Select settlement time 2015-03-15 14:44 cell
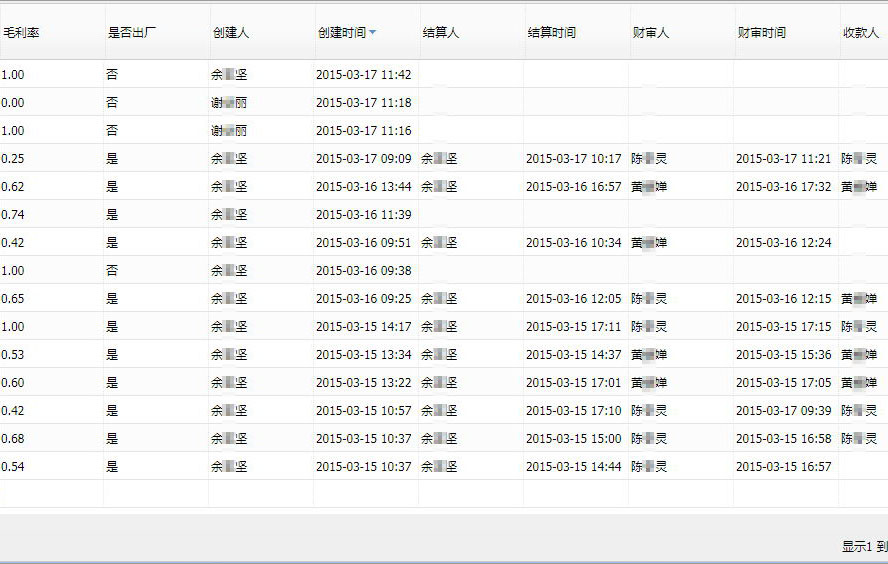Viewport: 888px width, 564px height. (573, 467)
